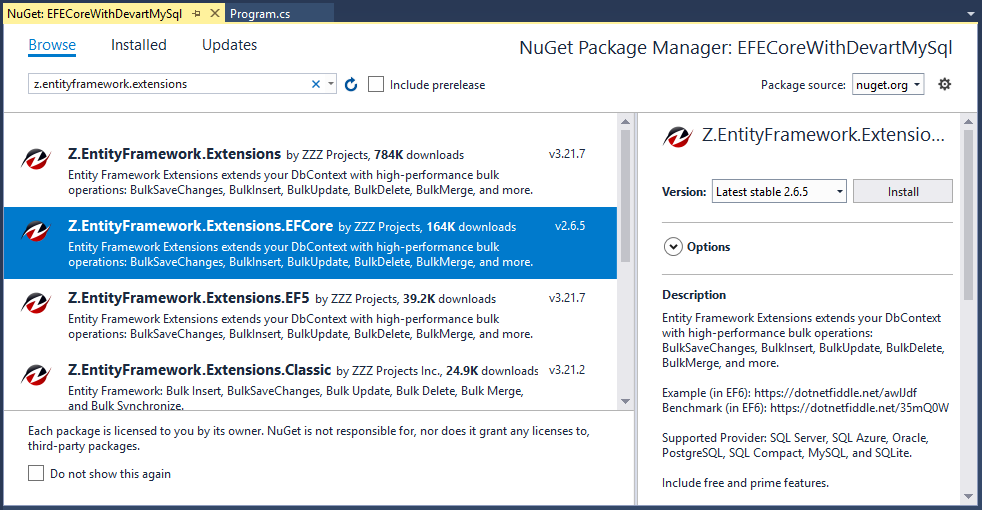Click the 164K downloads text
Image resolution: width=982 pixels, height=510 pixels.
[x=472, y=227]
